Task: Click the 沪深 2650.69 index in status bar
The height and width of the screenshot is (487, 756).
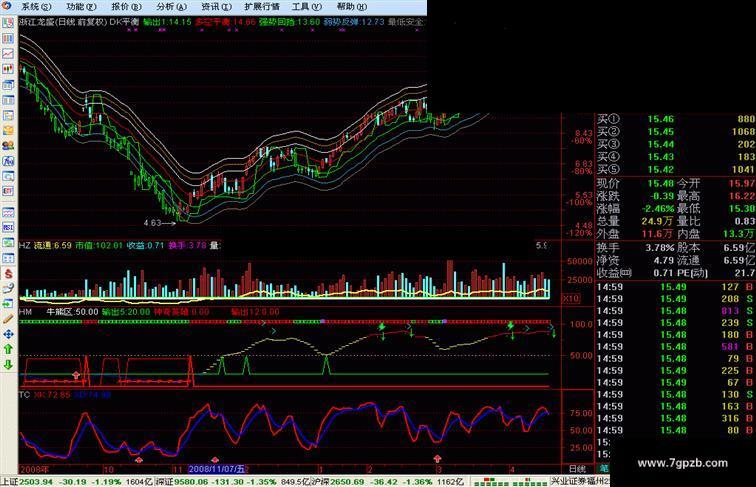Action: point(388,482)
